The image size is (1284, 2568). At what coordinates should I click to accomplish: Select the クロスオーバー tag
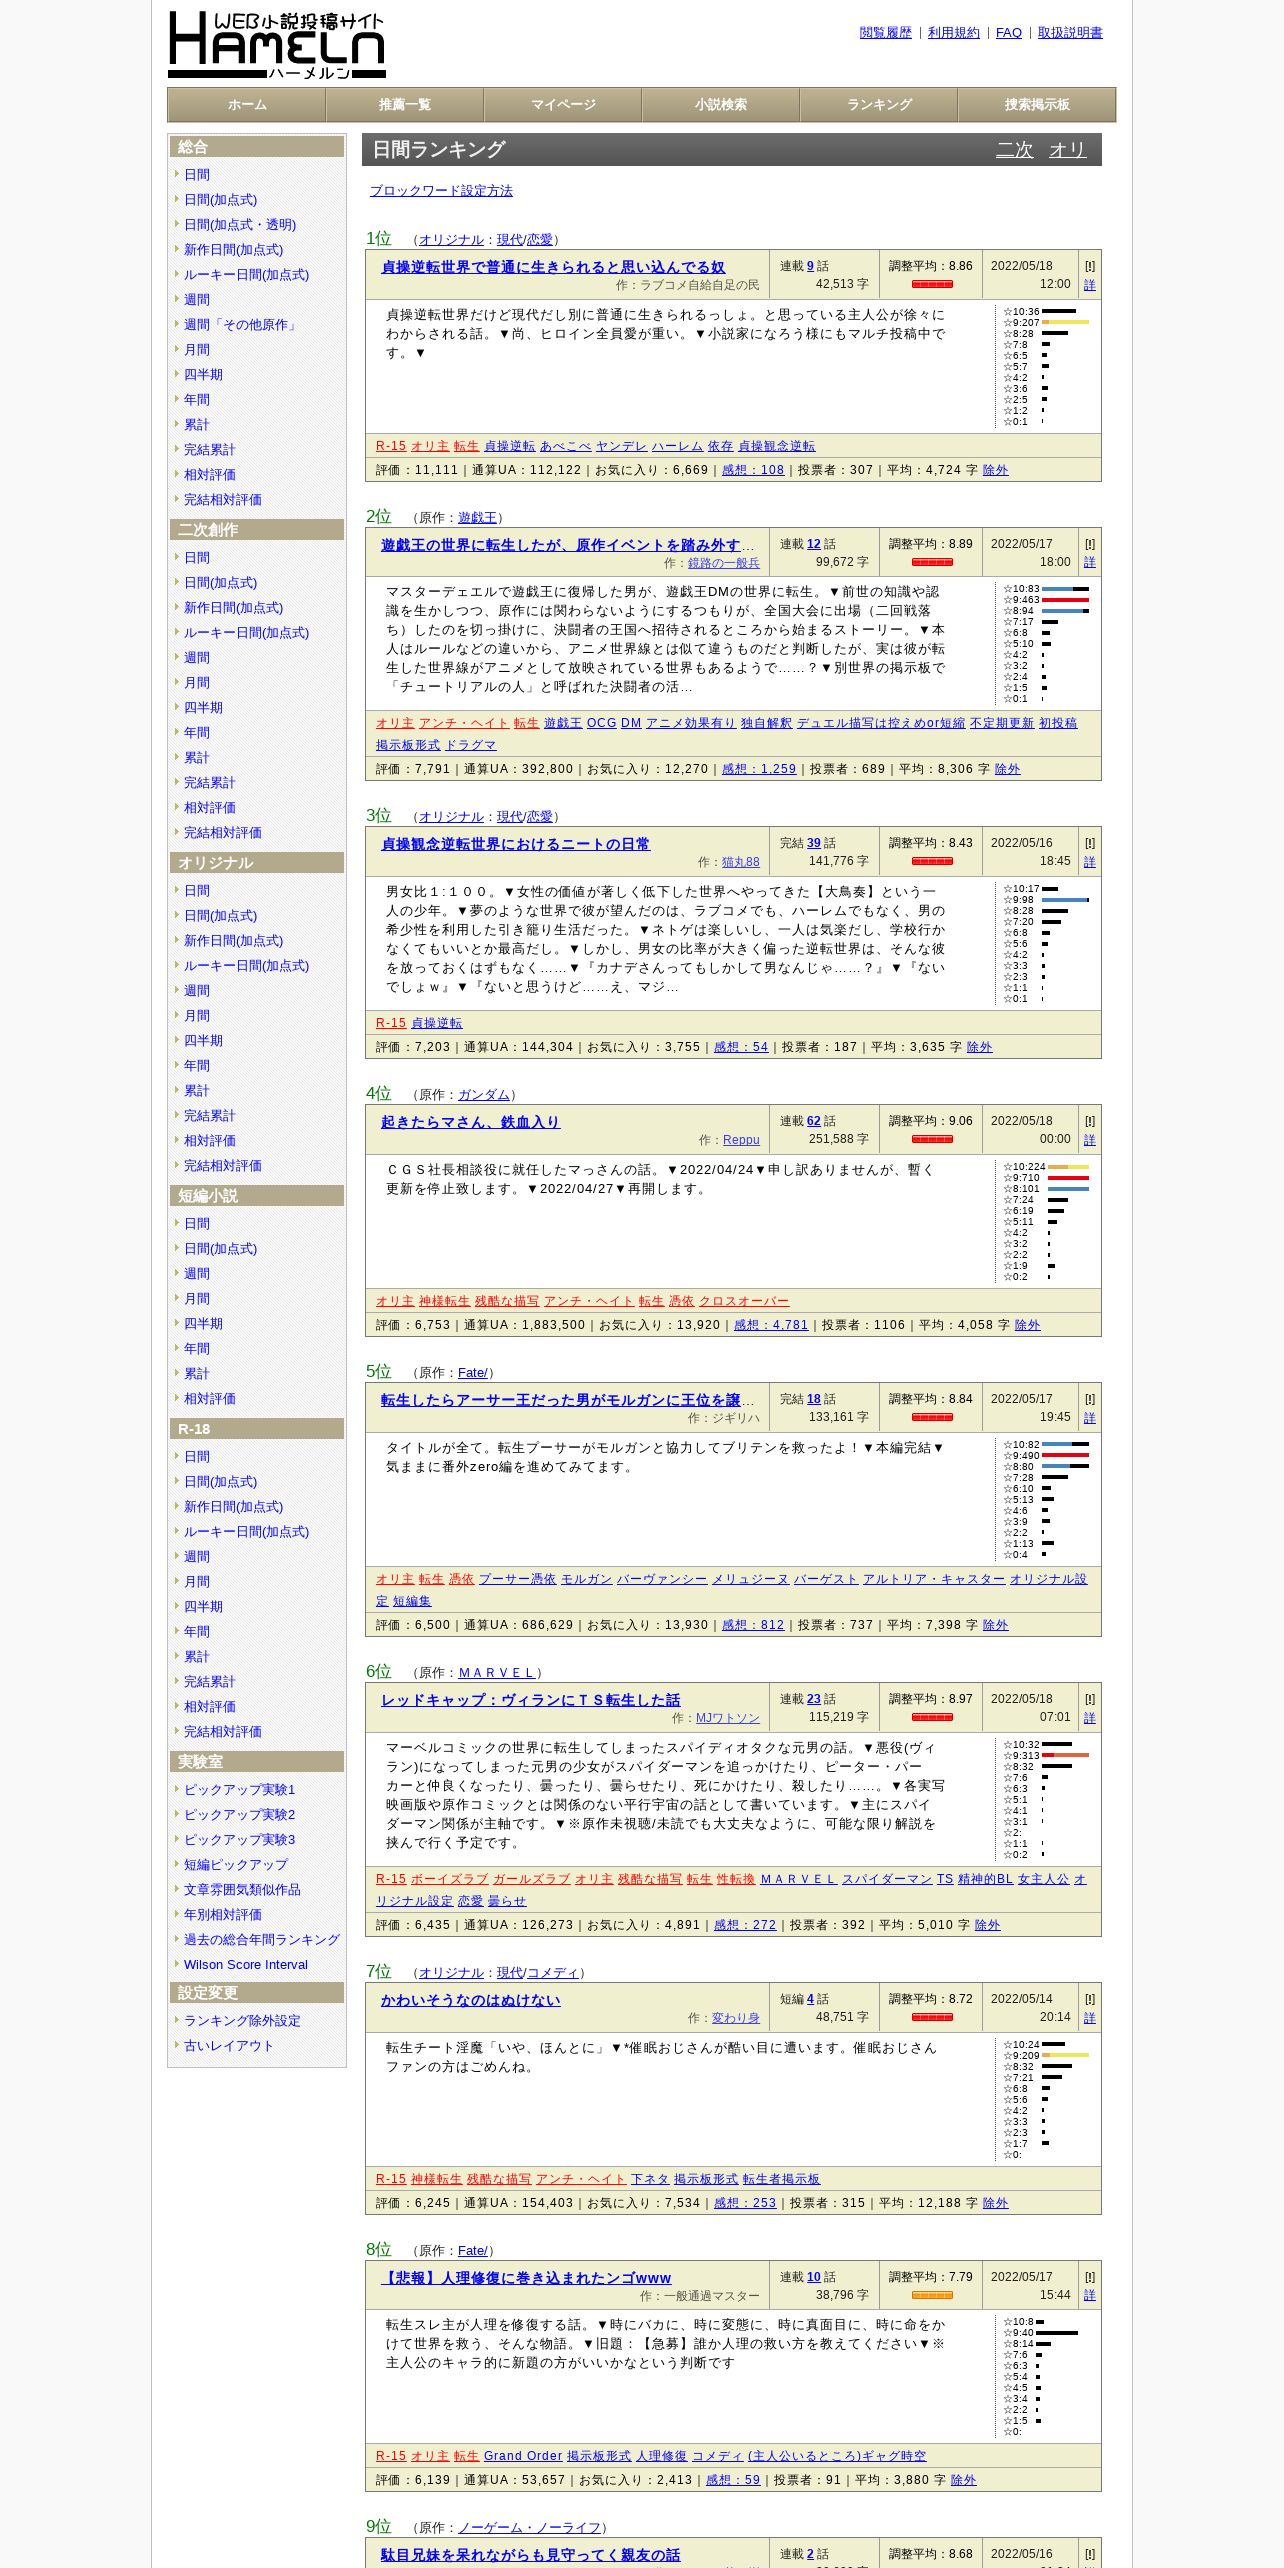point(744,1301)
